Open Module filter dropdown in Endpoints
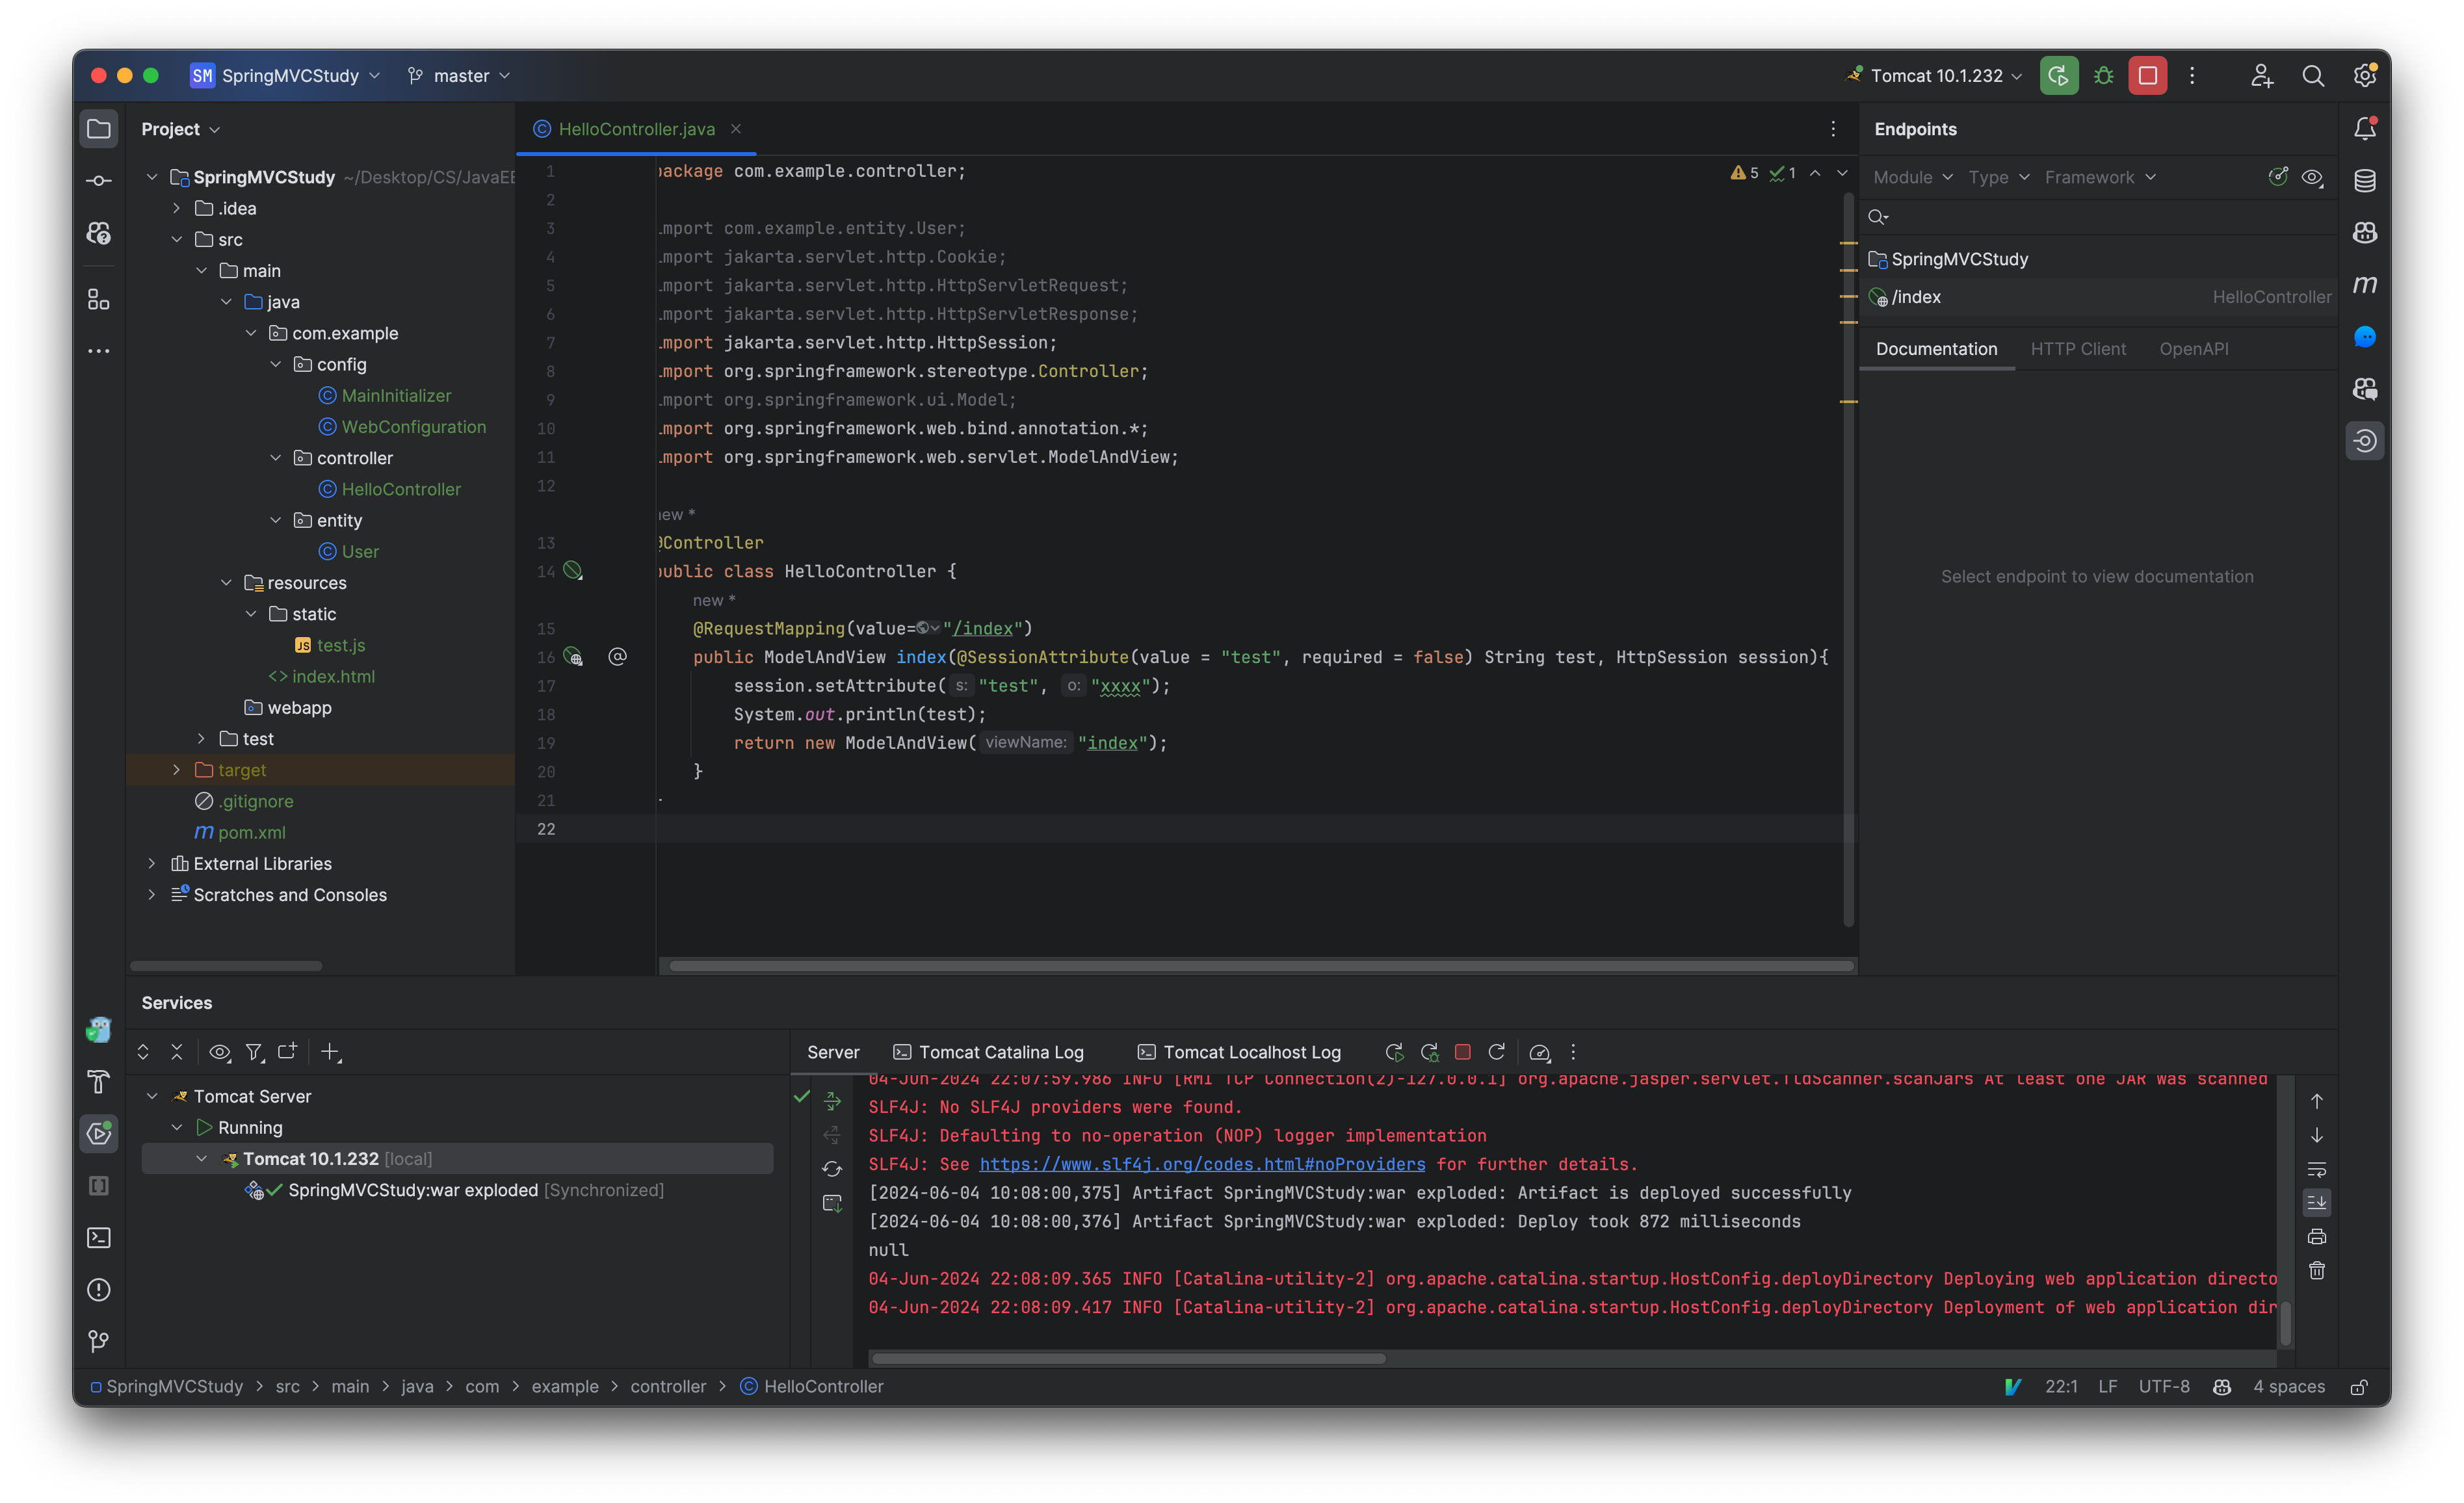This screenshot has width=2464, height=1503. point(1912,177)
